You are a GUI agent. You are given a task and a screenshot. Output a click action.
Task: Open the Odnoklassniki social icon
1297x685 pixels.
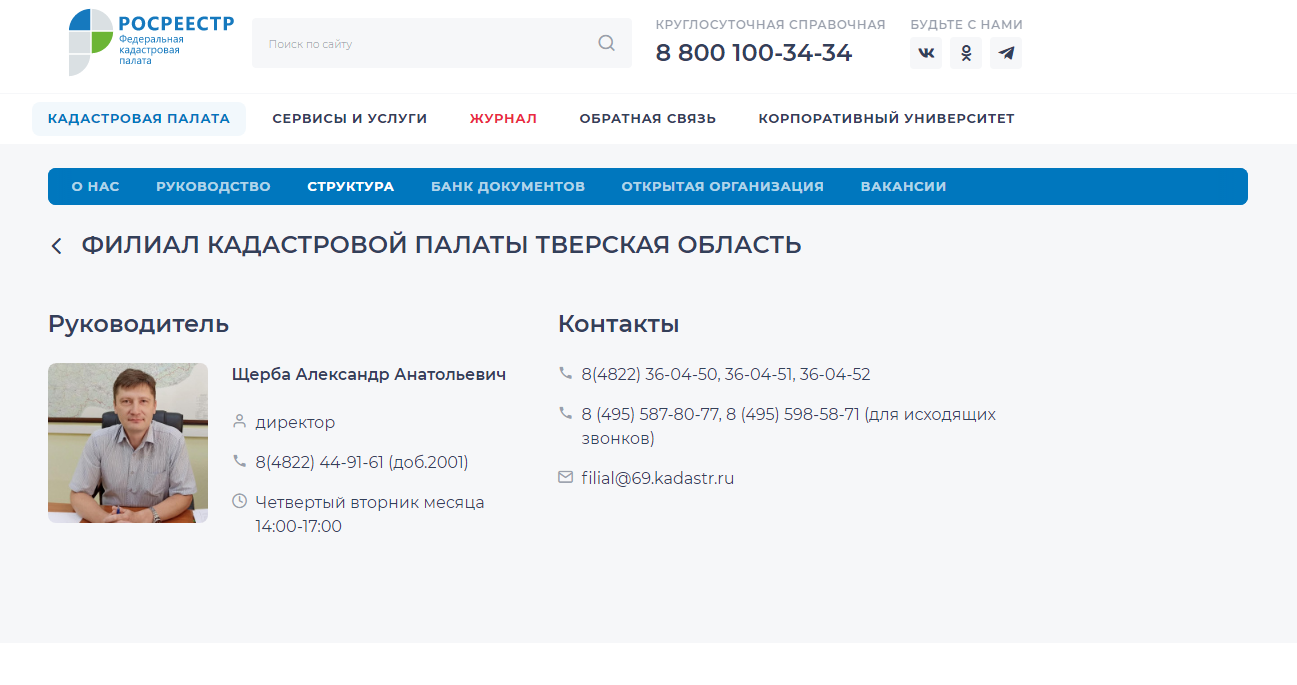pos(965,53)
